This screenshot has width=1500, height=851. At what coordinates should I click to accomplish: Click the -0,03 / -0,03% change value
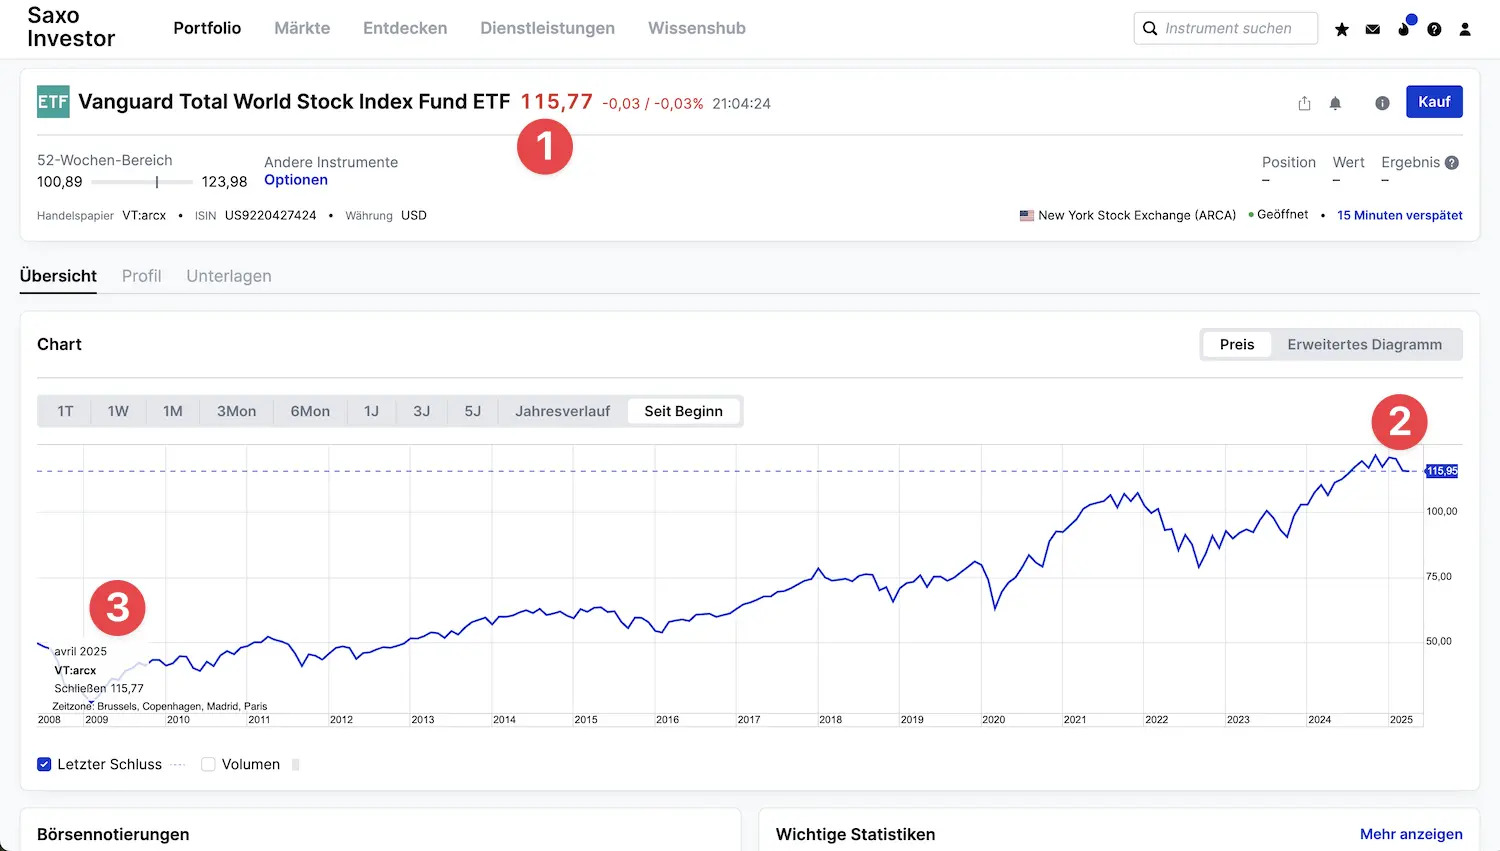(x=653, y=103)
